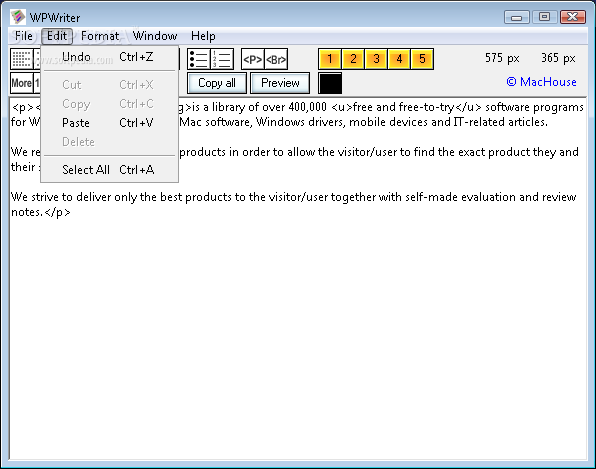Open the Format menu
The width and height of the screenshot is (596, 469).
click(x=100, y=36)
